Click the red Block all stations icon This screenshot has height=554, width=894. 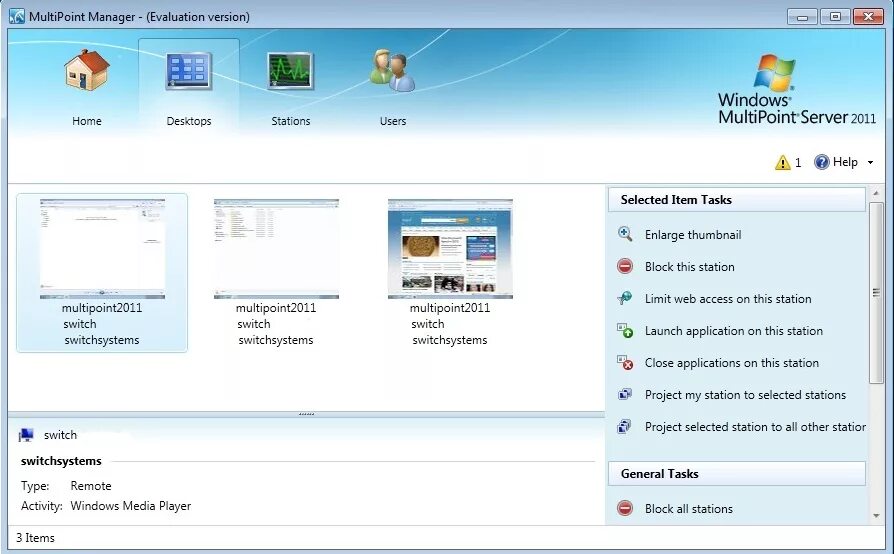pos(625,508)
